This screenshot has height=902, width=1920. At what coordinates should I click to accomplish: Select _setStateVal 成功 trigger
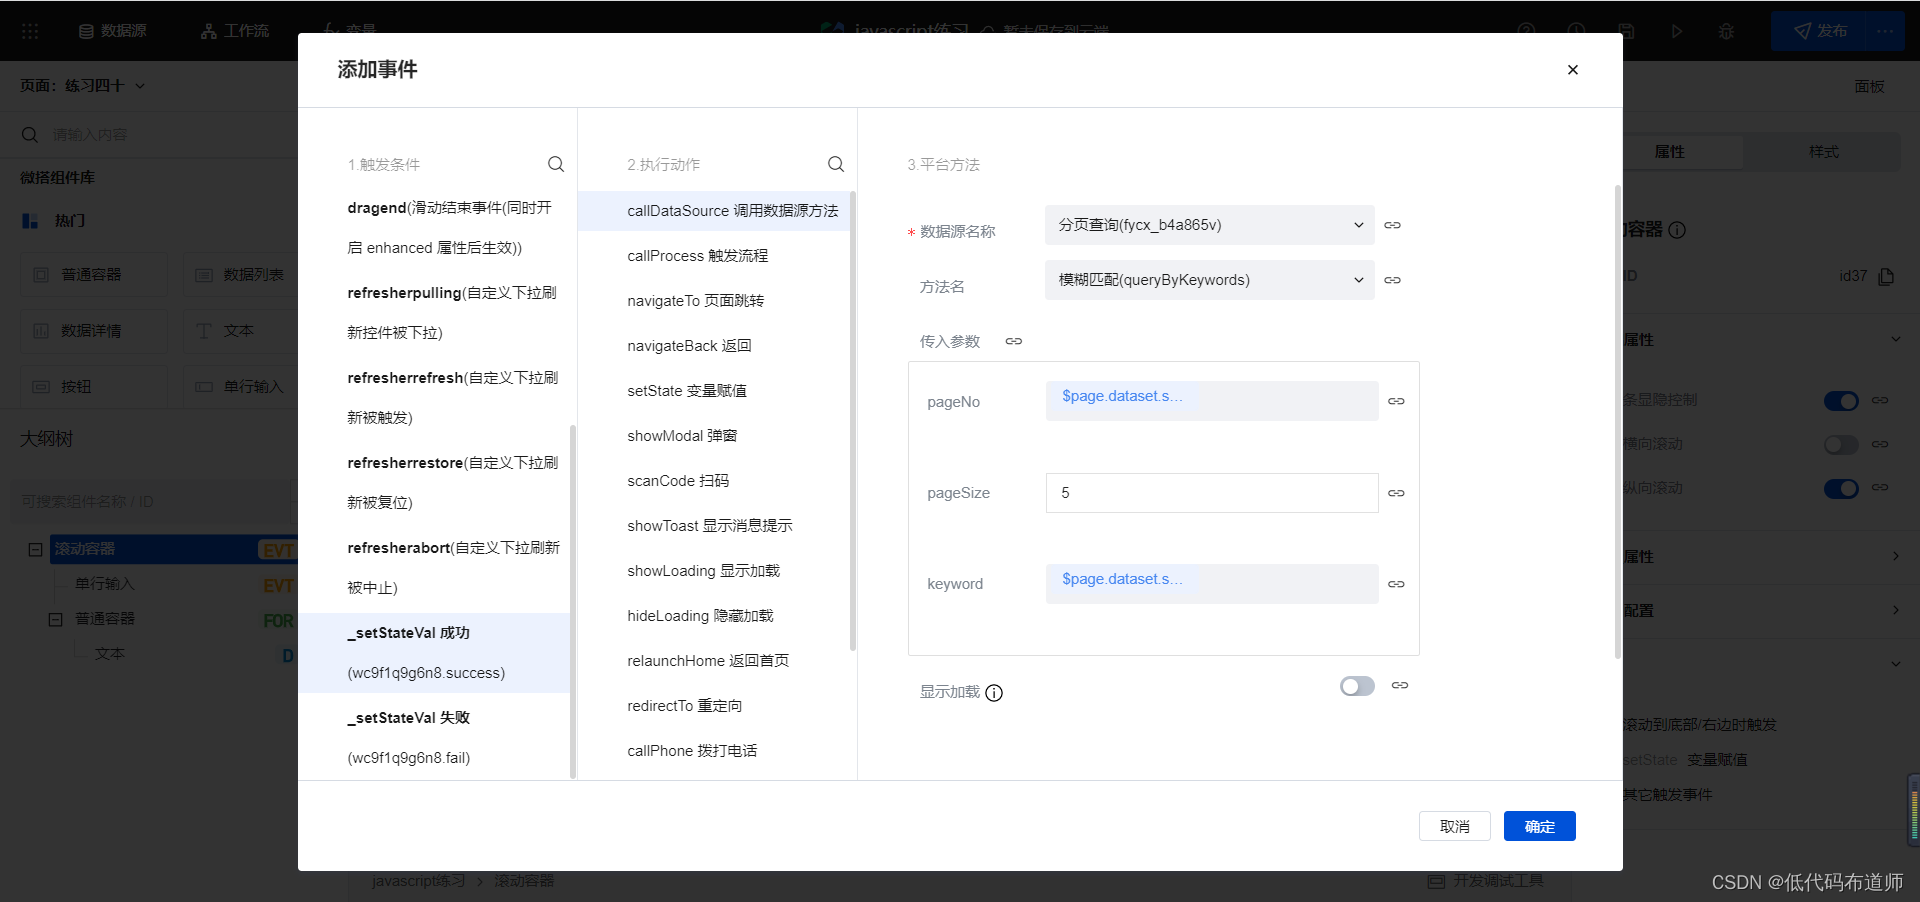pos(434,653)
